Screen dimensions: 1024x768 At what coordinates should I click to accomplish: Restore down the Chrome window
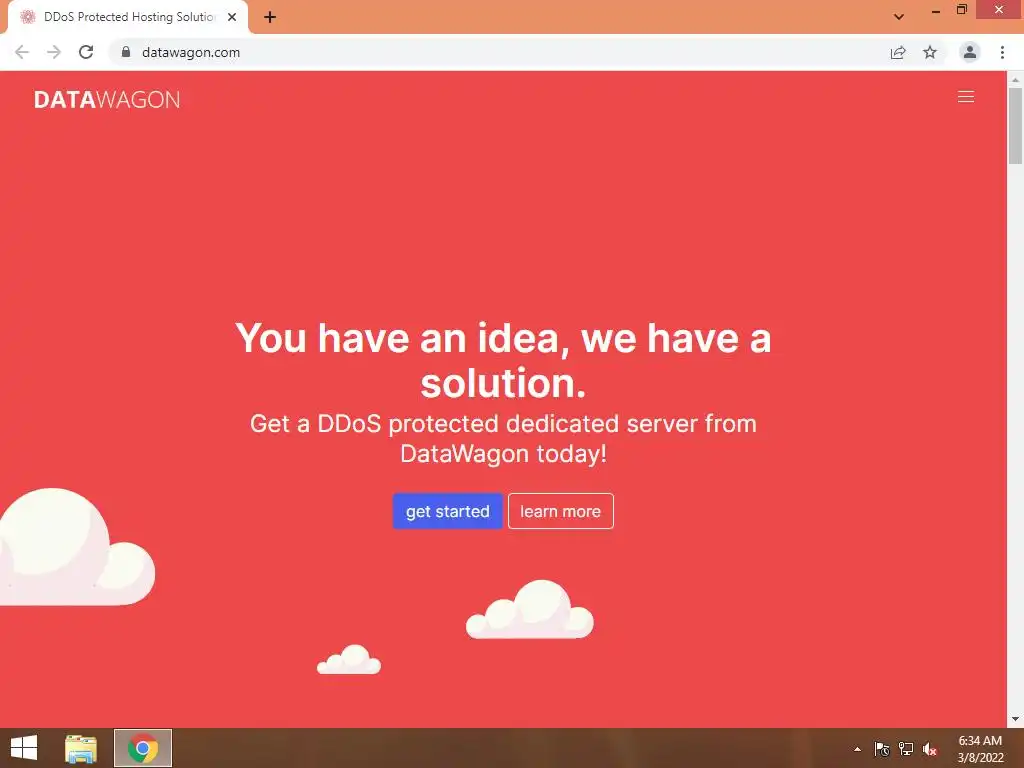pyautogui.click(x=961, y=10)
